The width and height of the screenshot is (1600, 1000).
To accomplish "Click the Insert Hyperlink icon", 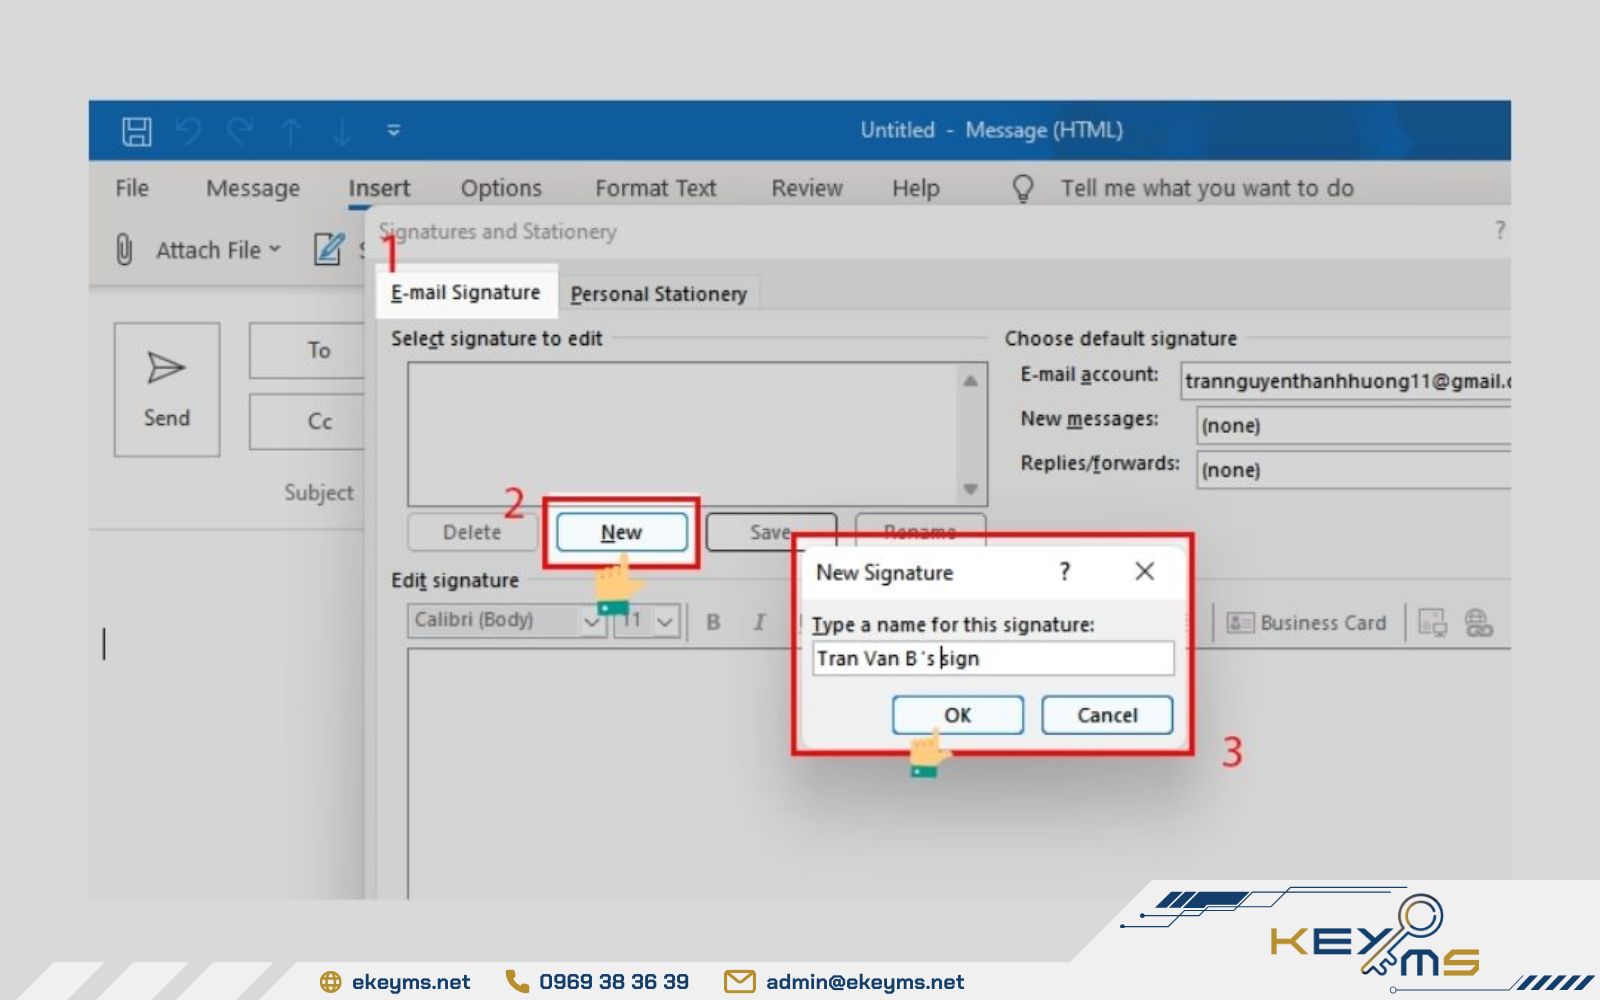I will (x=1479, y=623).
